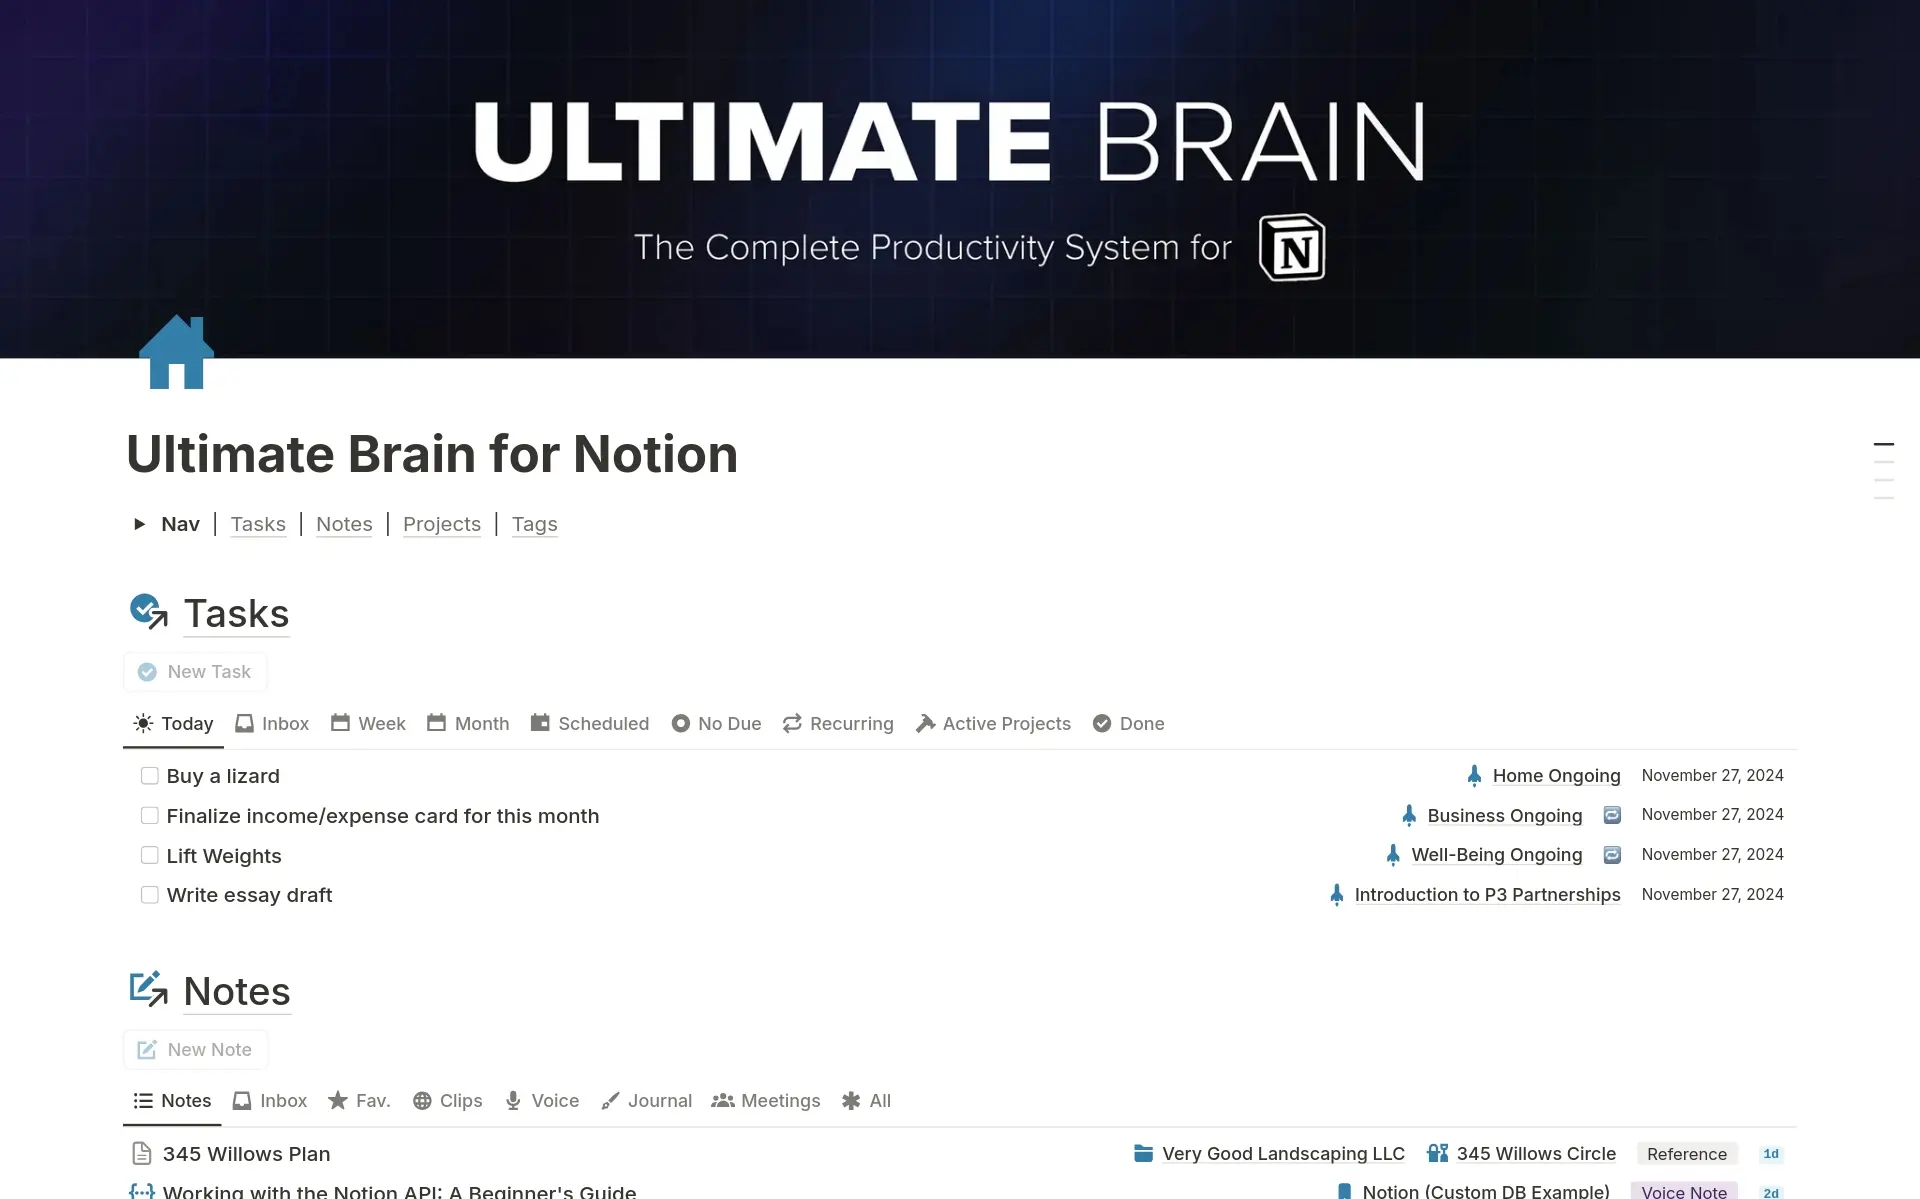Image resolution: width=1920 pixels, height=1199 pixels.
Task: Follow the Notes link in nav bar
Action: (x=344, y=524)
